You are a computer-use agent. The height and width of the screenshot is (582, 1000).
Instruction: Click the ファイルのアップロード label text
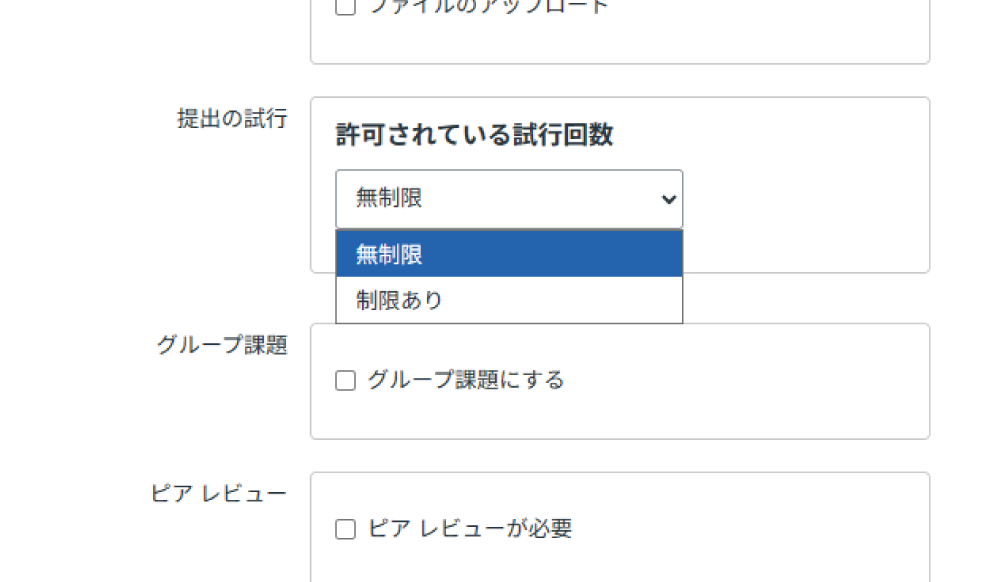[488, 7]
